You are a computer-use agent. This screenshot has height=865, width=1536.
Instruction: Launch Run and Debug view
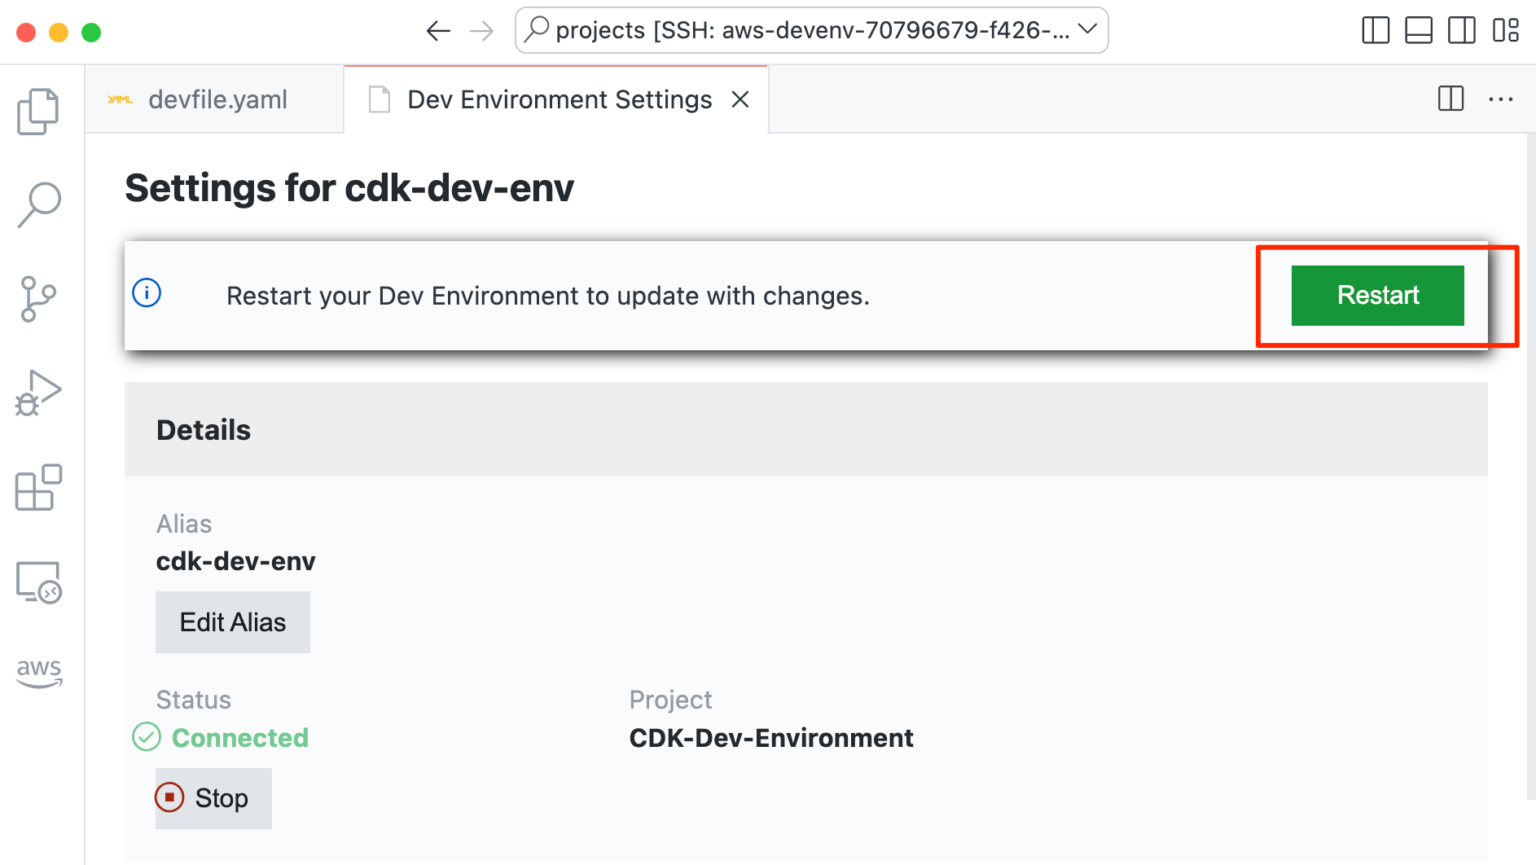38,392
